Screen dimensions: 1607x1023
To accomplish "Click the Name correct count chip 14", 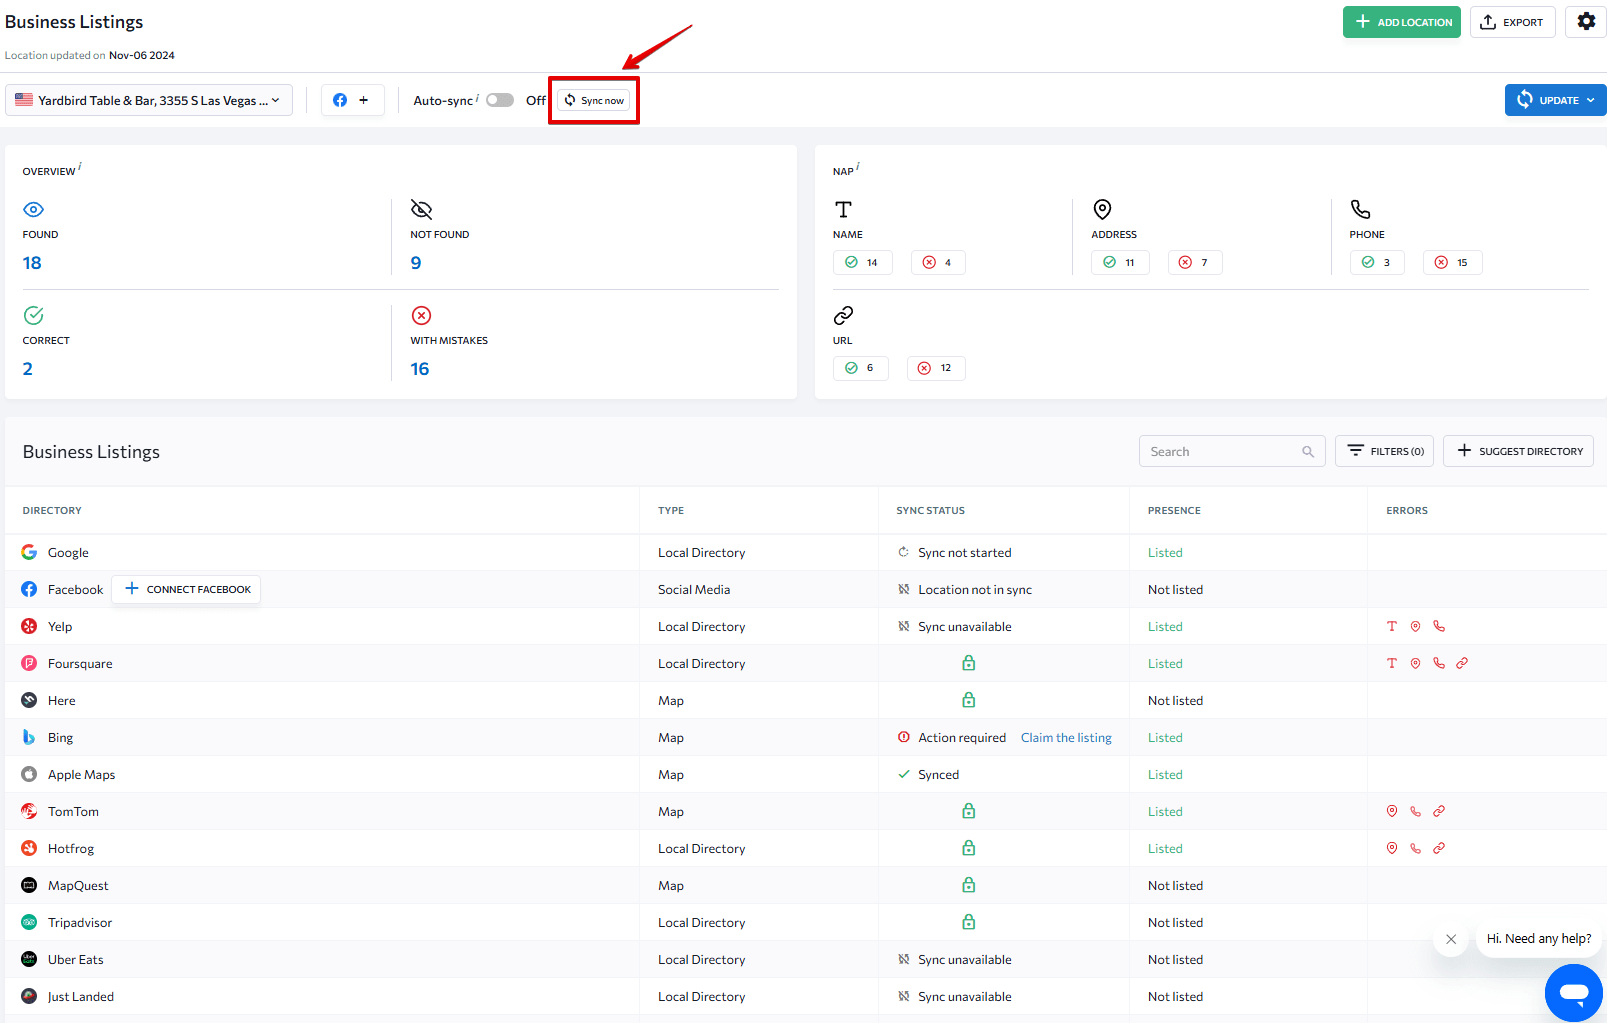I will click(x=862, y=262).
